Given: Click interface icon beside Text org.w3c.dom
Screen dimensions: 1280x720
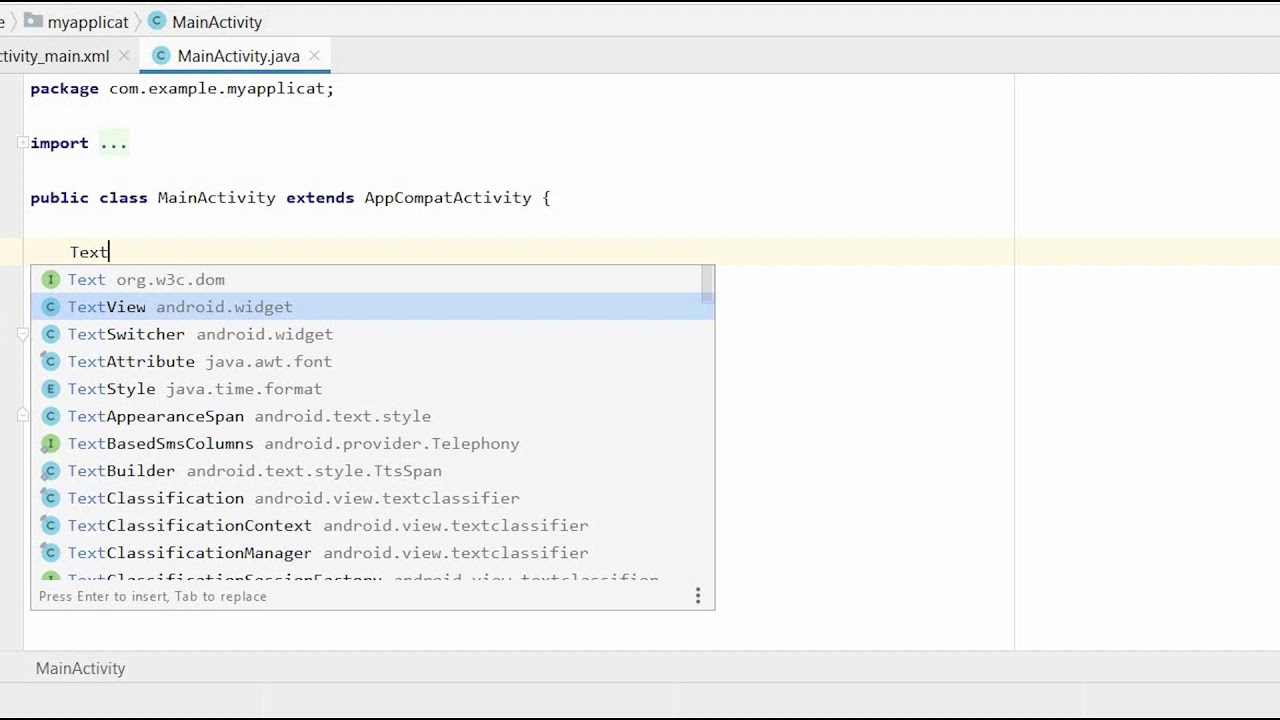Looking at the screenshot, I should pyautogui.click(x=50, y=280).
